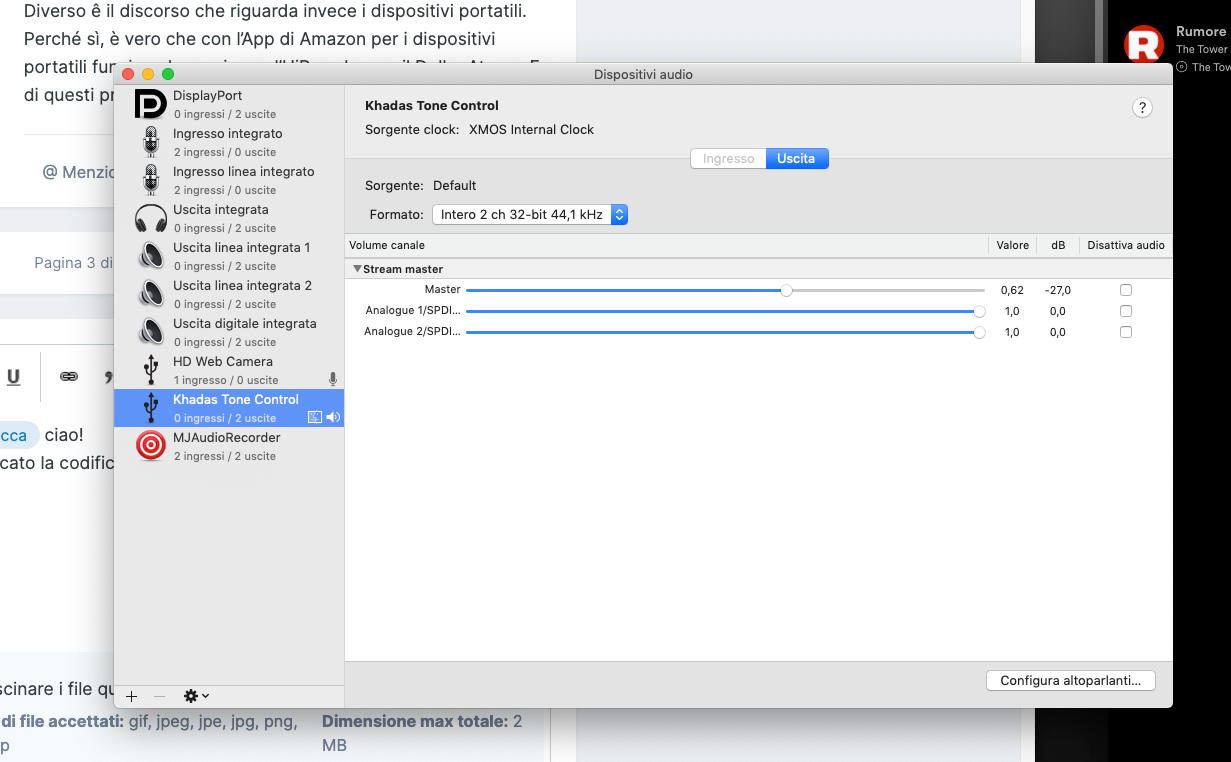Mute the Analogue 1/SPDI channel
Image resolution: width=1231 pixels, height=762 pixels.
[1126, 311]
